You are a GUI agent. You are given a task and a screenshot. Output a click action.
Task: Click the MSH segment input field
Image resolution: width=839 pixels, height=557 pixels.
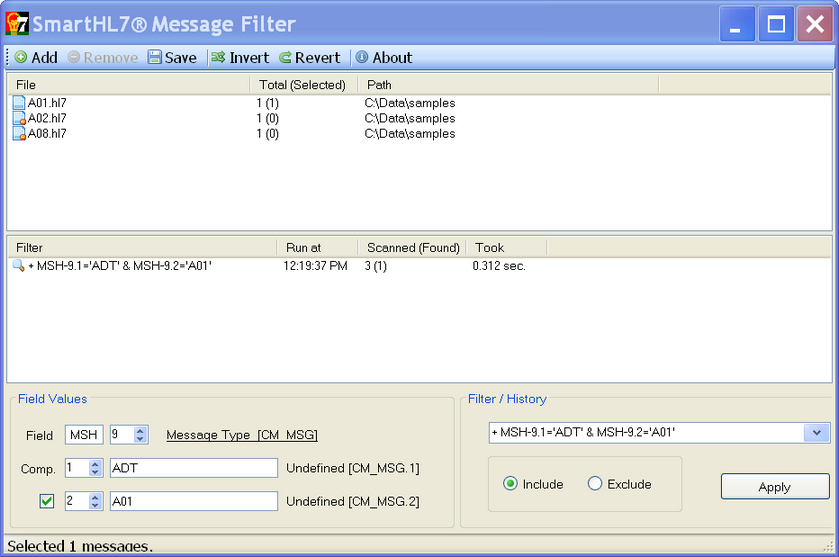tap(84, 435)
